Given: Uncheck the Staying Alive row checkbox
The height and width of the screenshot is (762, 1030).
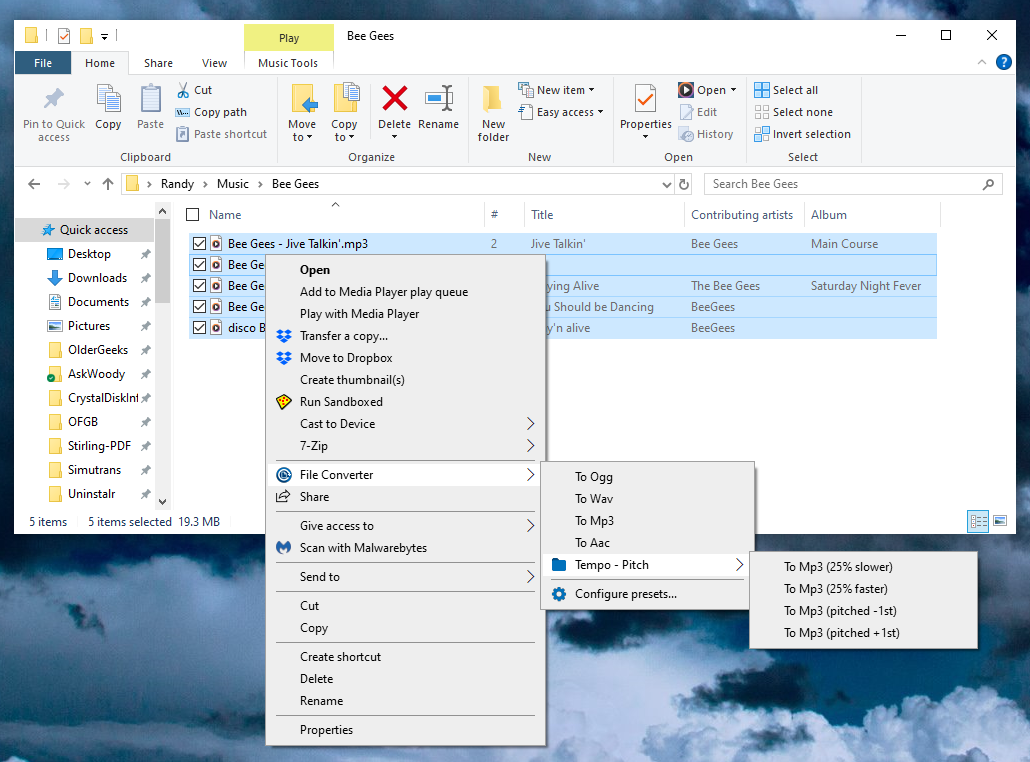Looking at the screenshot, I should coord(200,286).
